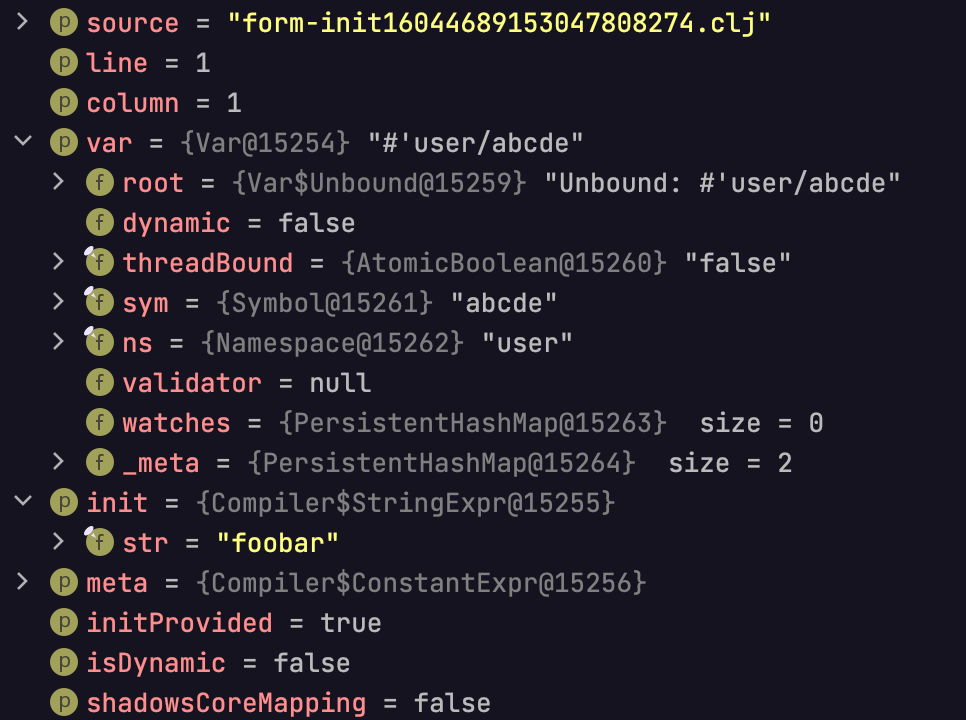Click the property icon next to shadowsCoreMapping
Viewport: 966px width, 720px height.
[64, 702]
